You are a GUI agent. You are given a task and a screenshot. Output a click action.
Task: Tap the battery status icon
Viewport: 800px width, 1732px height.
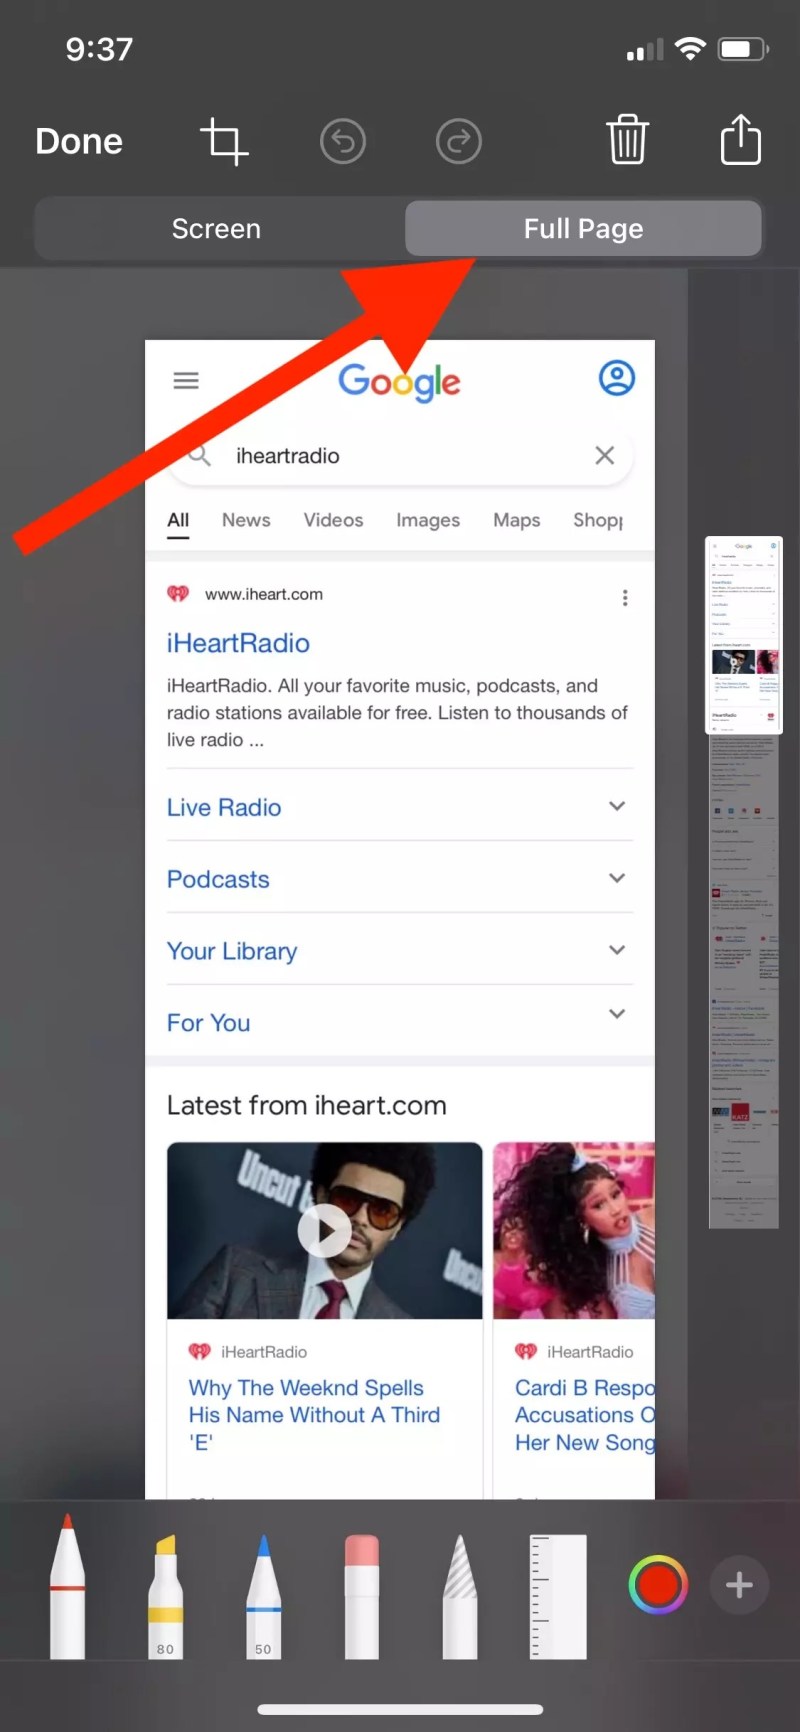(743, 48)
